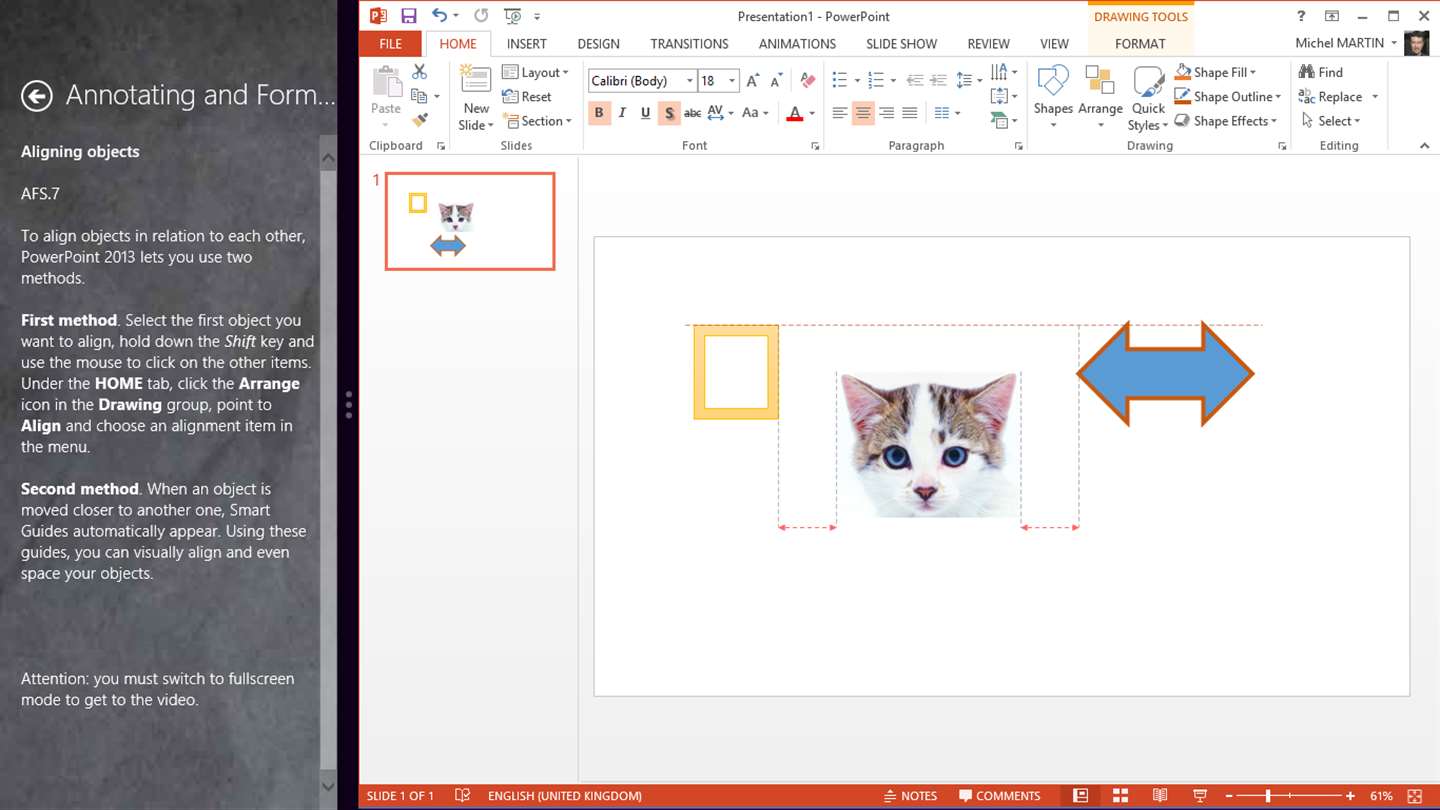Viewport: 1440px width, 810px height.
Task: Toggle the Notes pane
Action: pos(910,796)
